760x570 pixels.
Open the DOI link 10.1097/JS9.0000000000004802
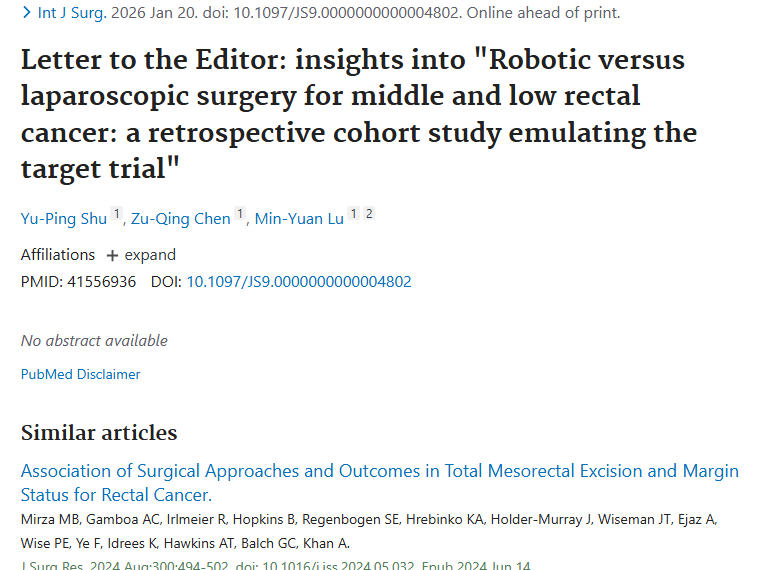[x=298, y=282]
